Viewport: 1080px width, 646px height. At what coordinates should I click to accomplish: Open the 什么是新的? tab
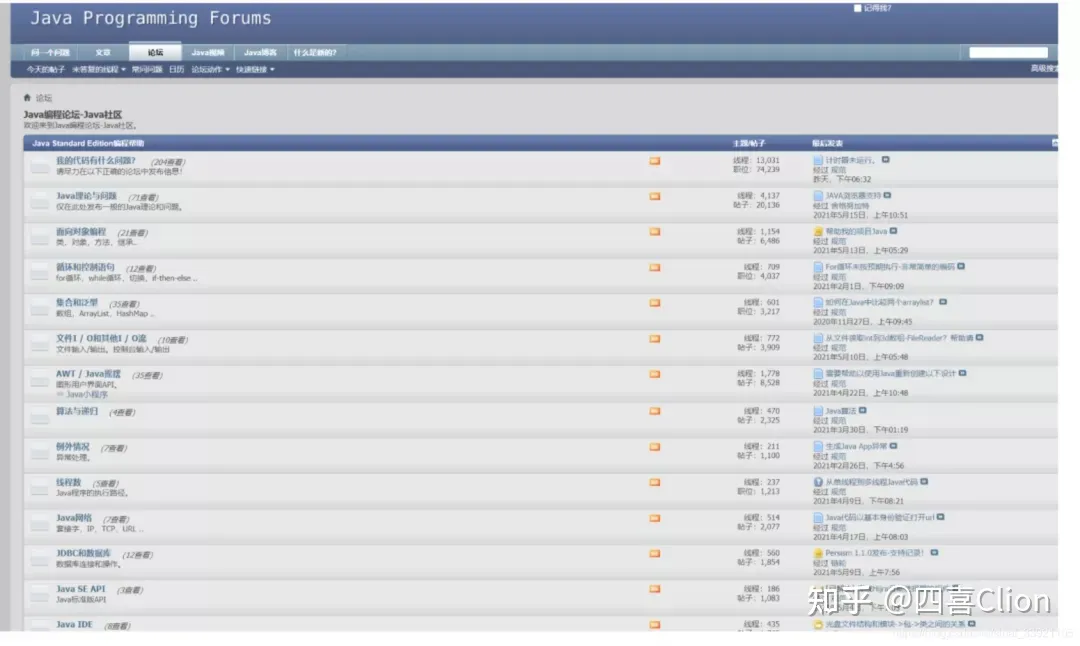(315, 52)
